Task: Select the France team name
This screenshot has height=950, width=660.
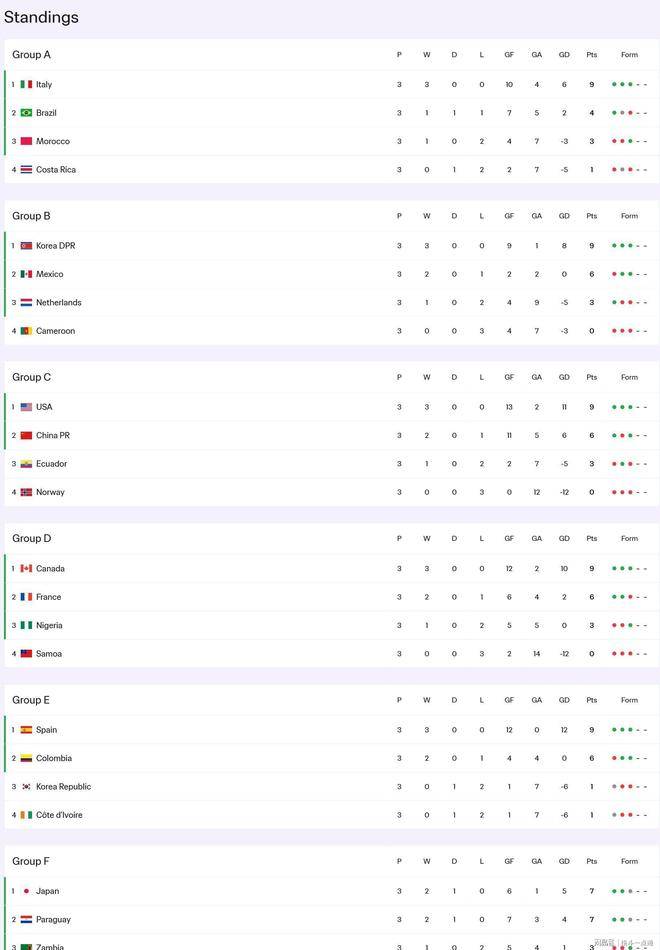Action: click(x=49, y=597)
